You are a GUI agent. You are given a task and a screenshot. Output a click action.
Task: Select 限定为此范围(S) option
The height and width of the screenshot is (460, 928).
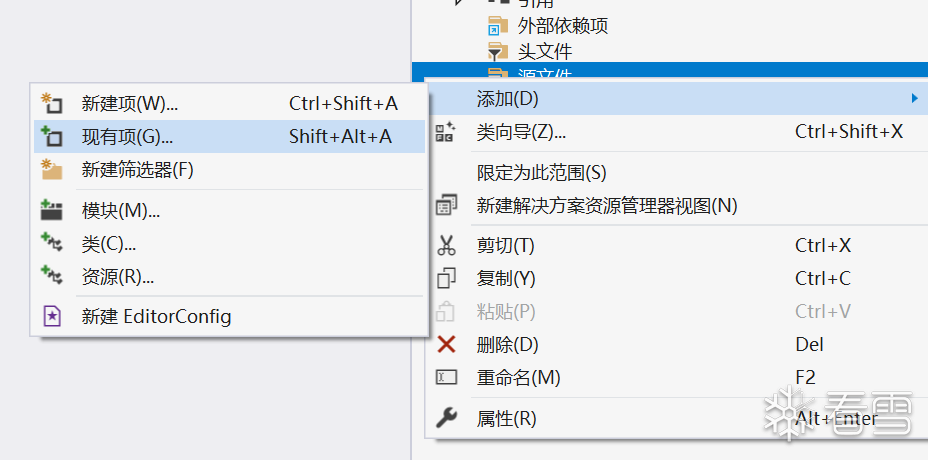pos(541,172)
